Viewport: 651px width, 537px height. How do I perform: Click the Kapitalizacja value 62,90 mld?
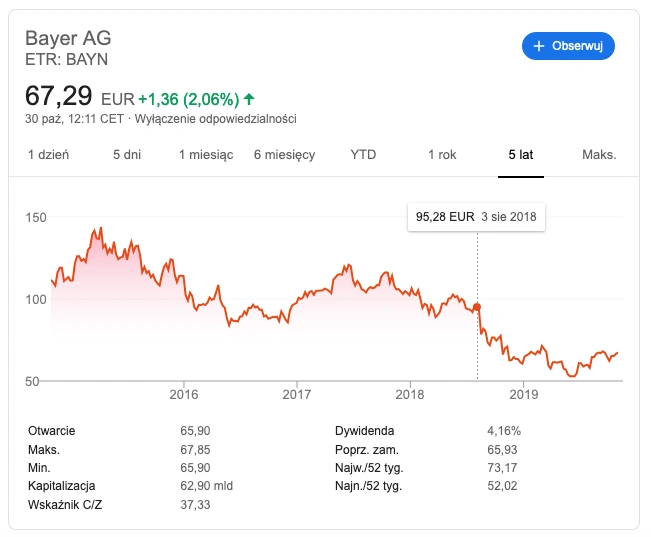tap(206, 486)
